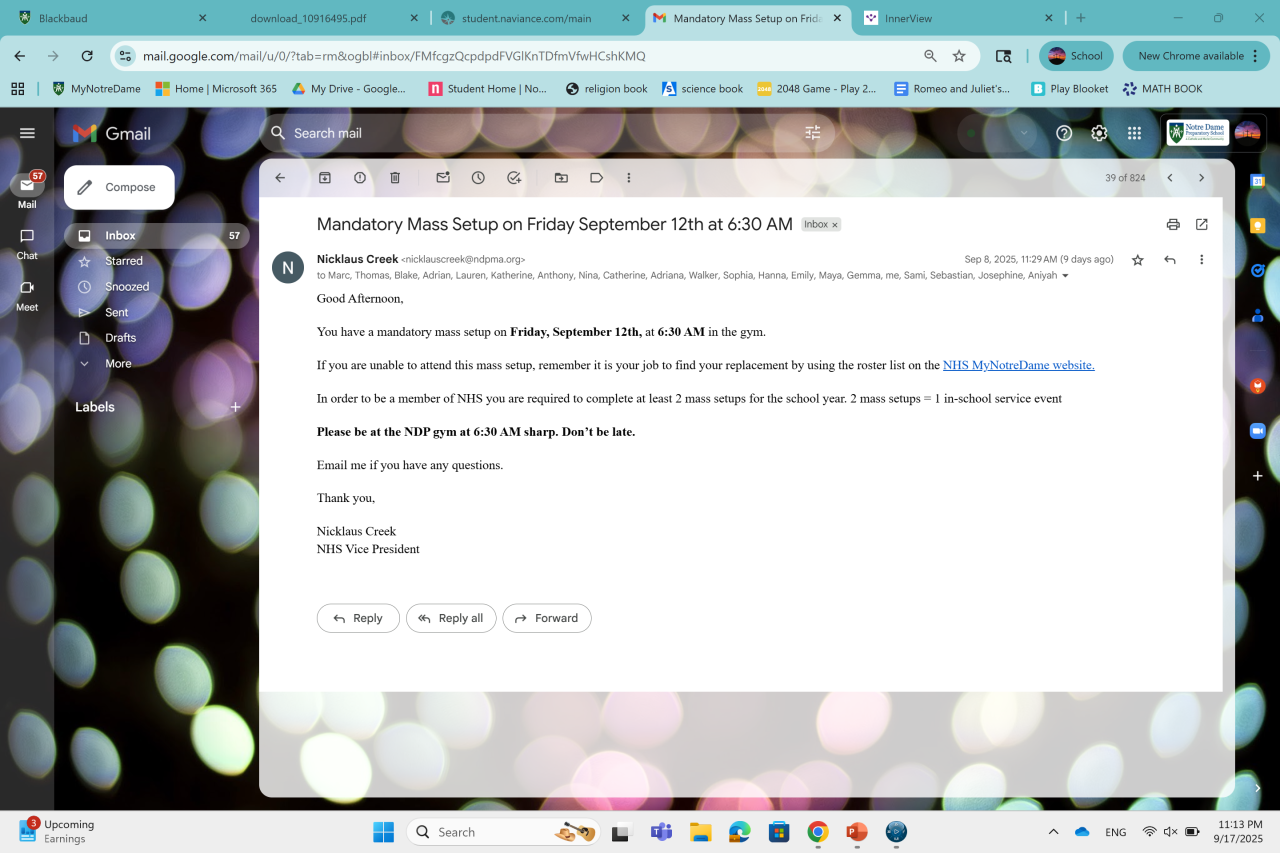Open Google Keep in the side panel
1280x853 pixels.
point(1258,226)
